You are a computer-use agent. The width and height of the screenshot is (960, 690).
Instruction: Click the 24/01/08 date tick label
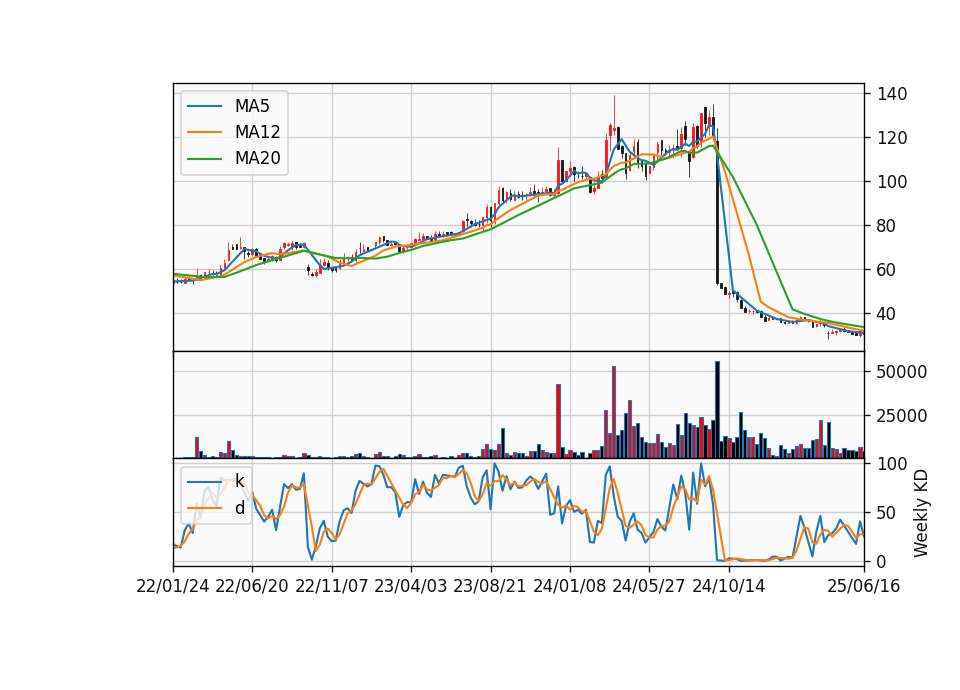click(x=569, y=586)
